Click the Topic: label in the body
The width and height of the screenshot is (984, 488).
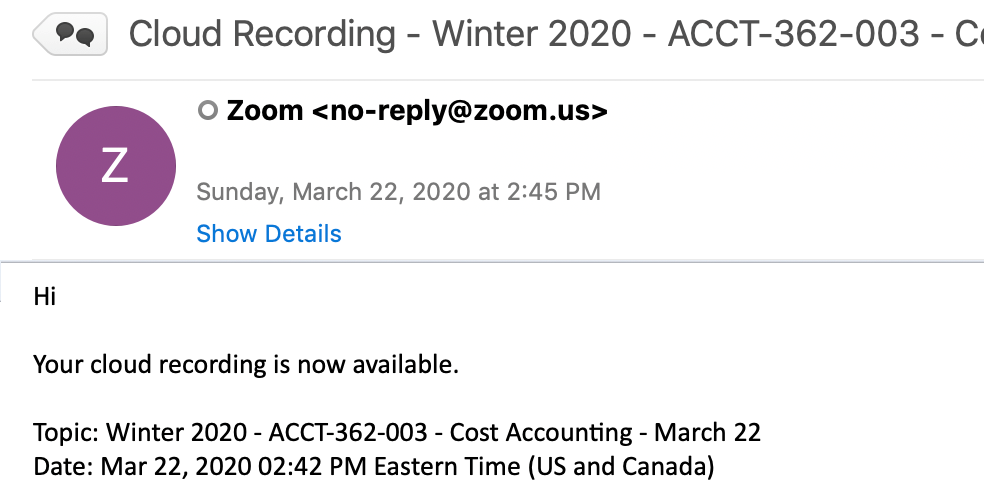(66, 433)
